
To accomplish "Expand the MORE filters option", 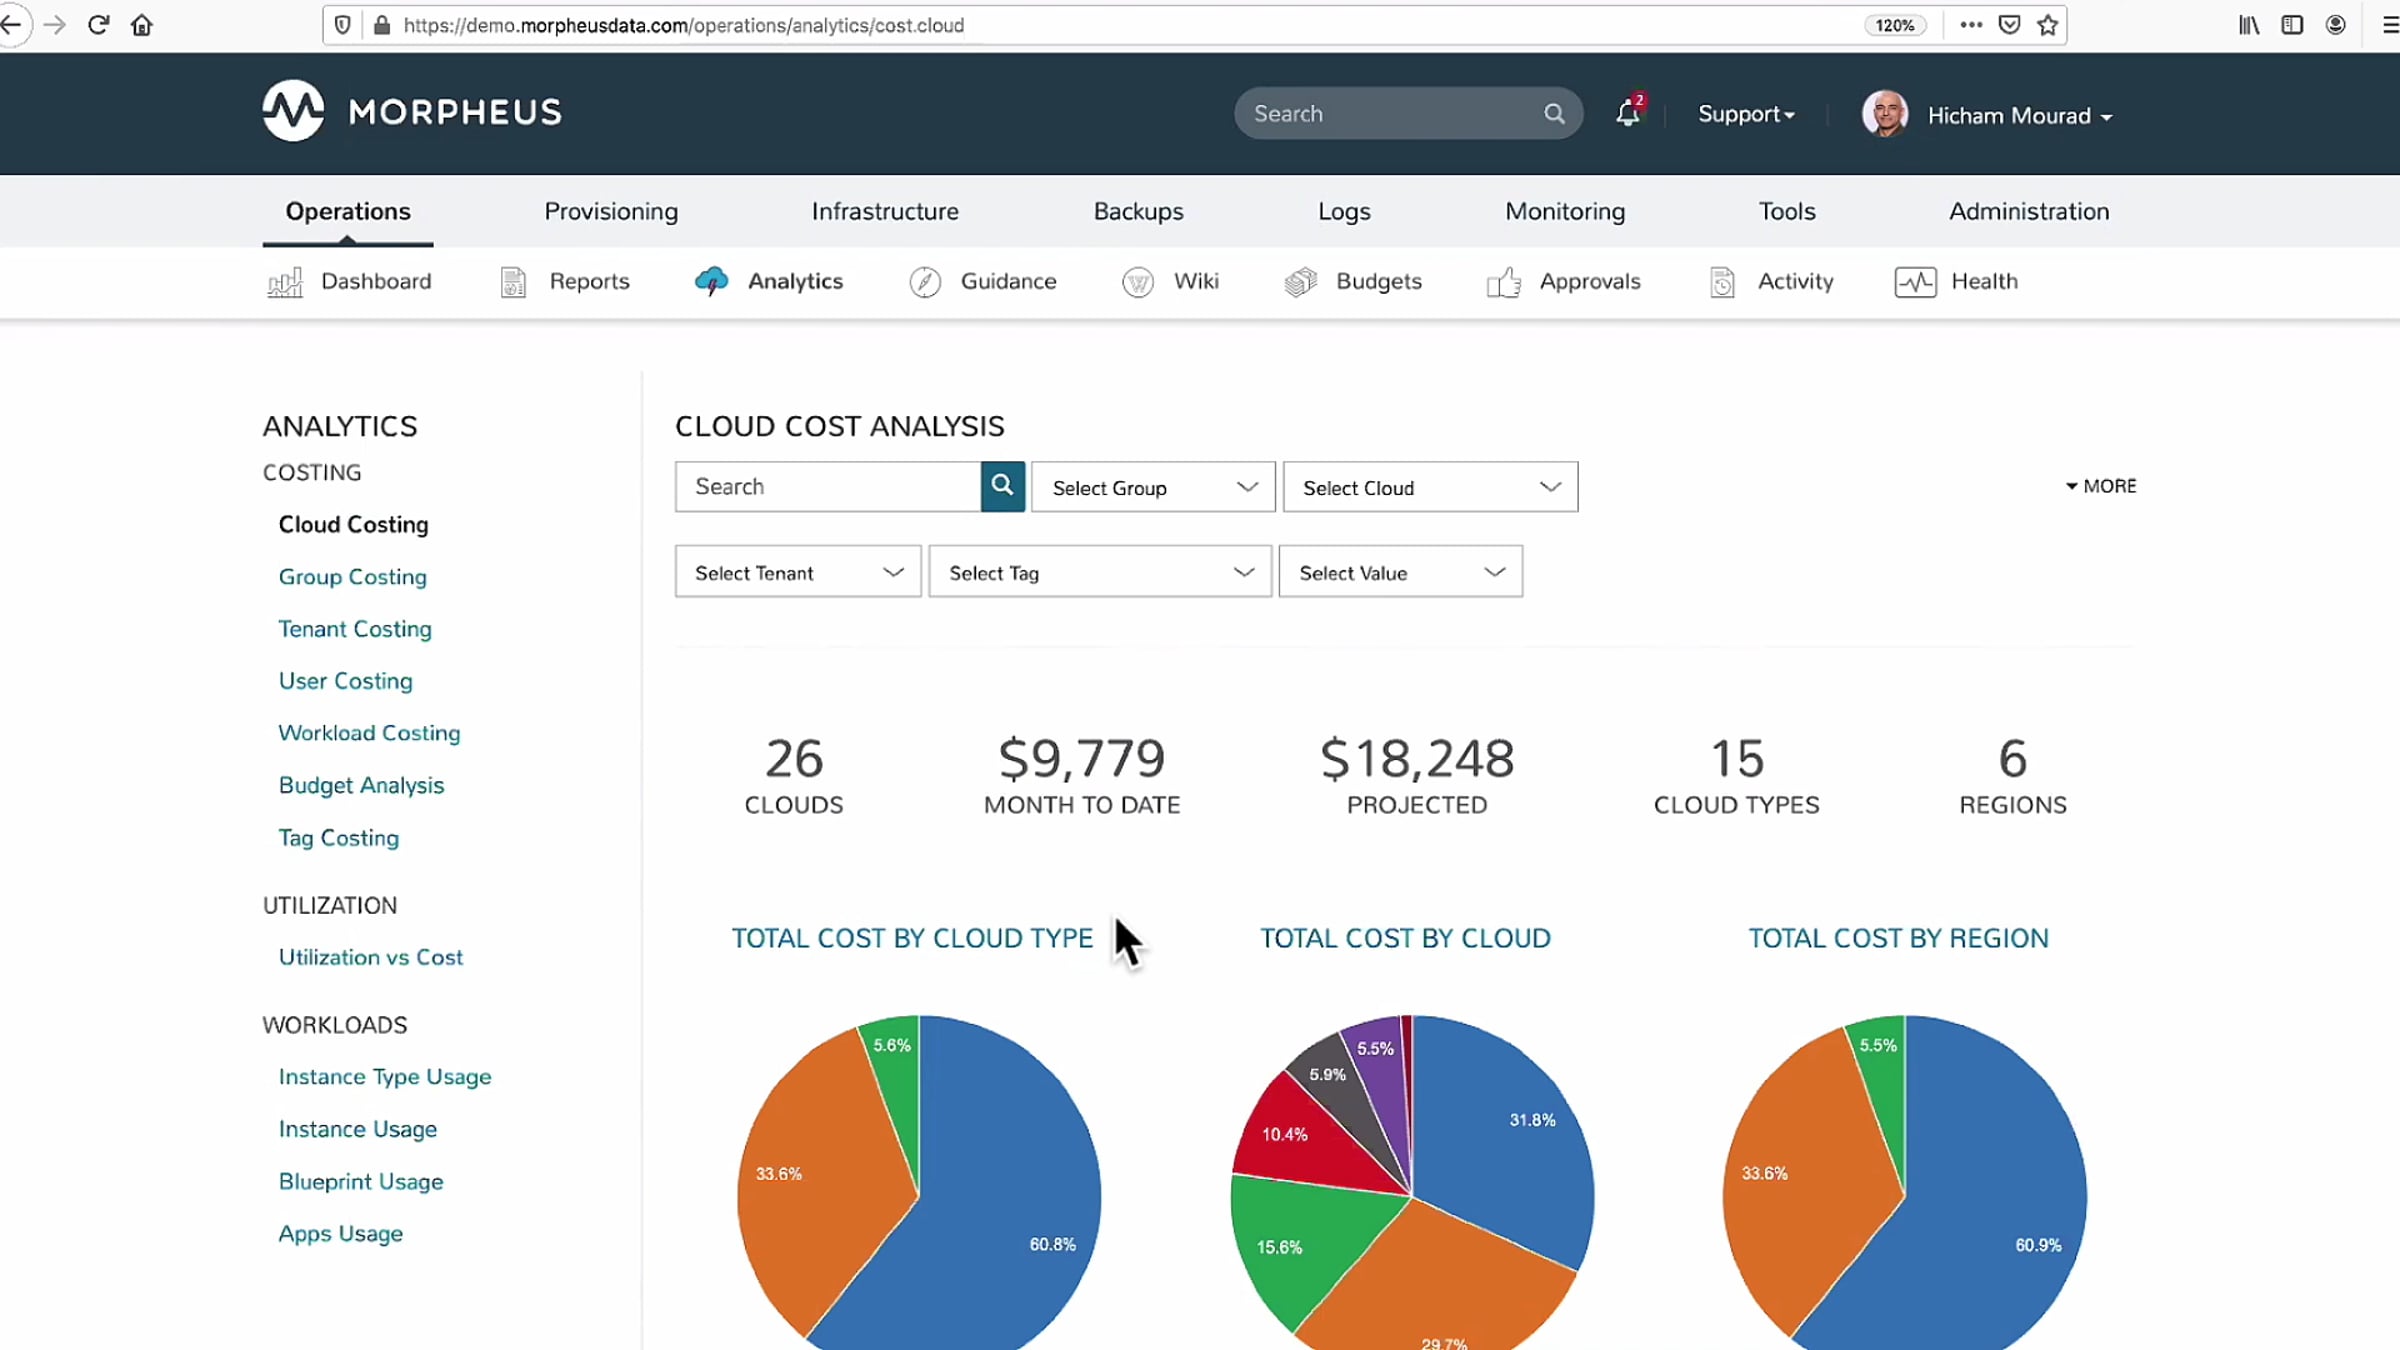I will pos(2101,486).
